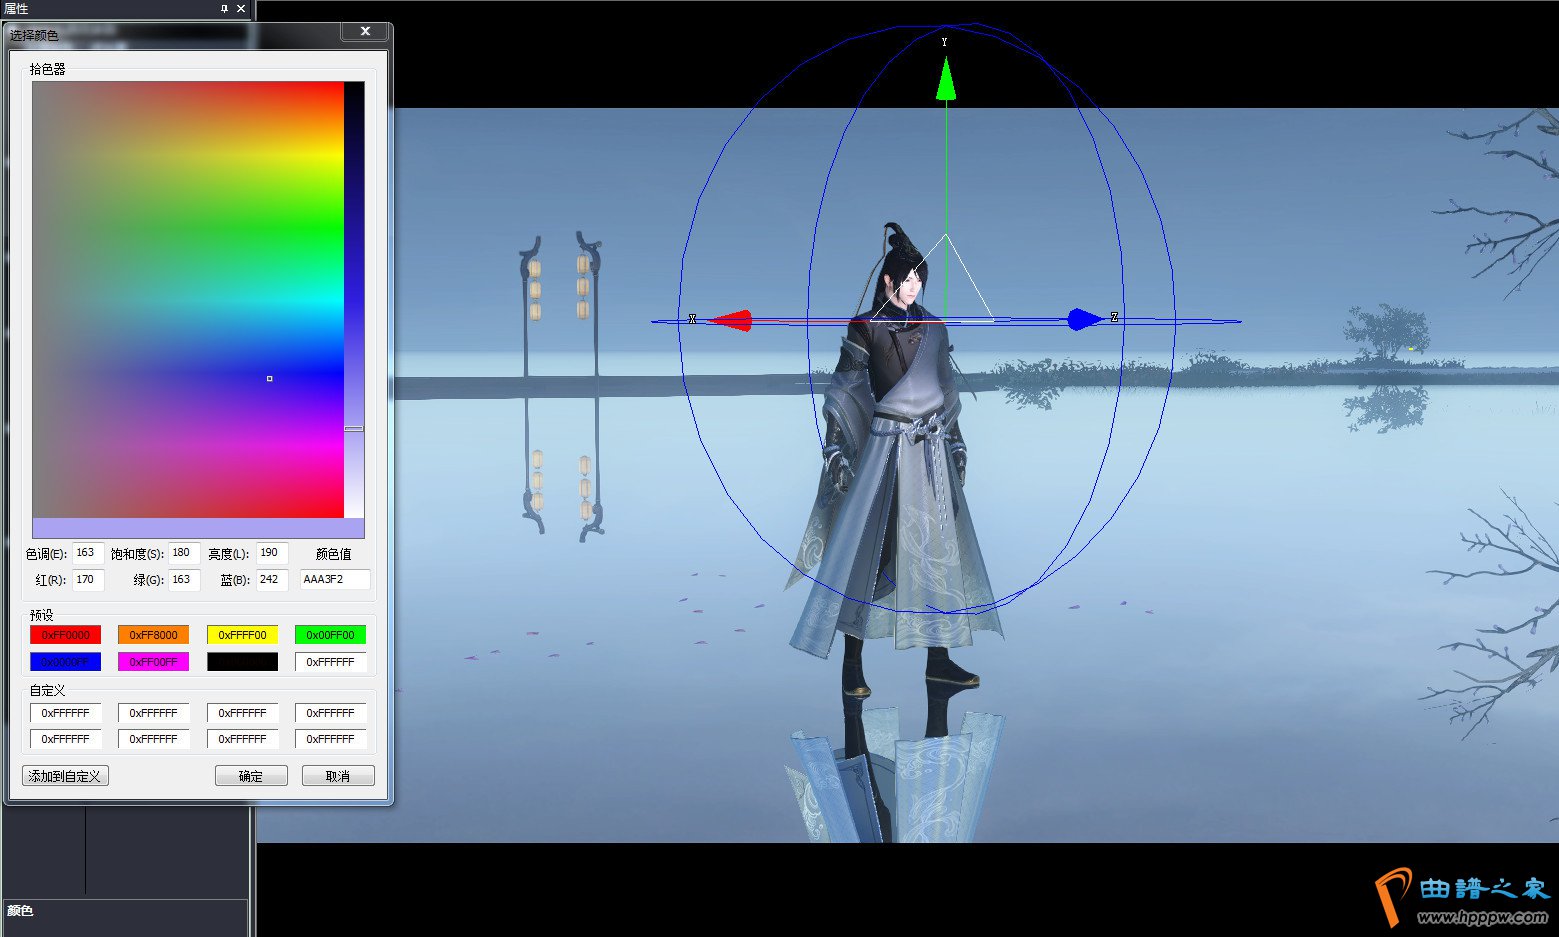Confirm the color with 确定

coord(251,776)
